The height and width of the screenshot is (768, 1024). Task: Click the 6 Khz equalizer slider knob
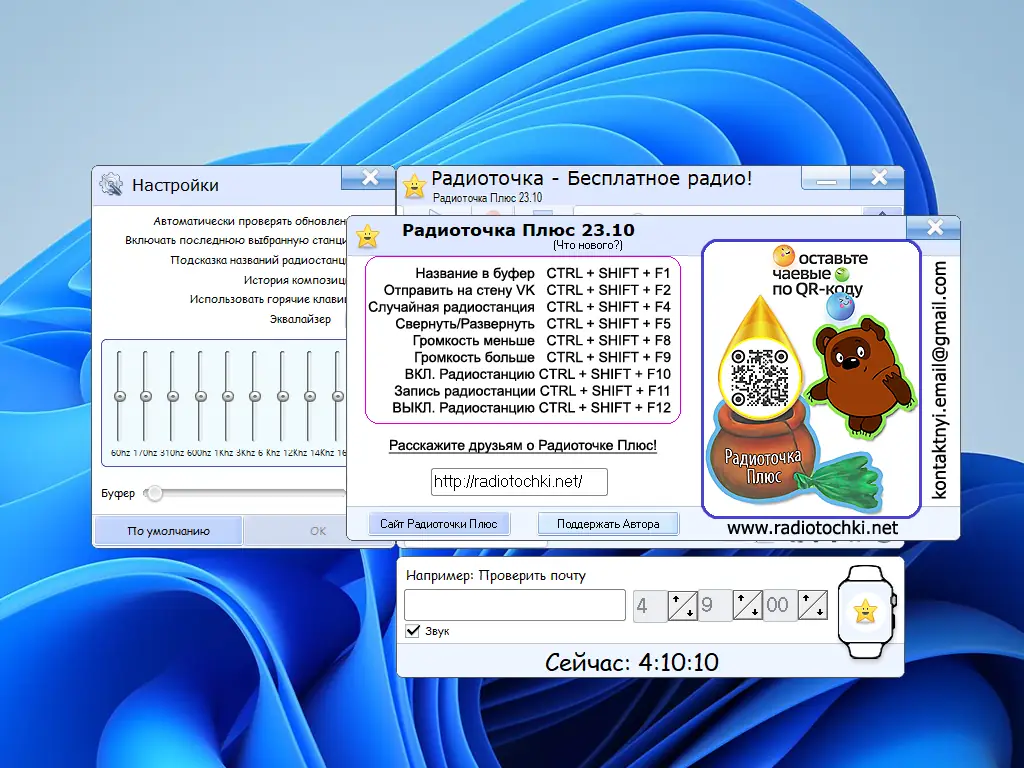pos(283,396)
